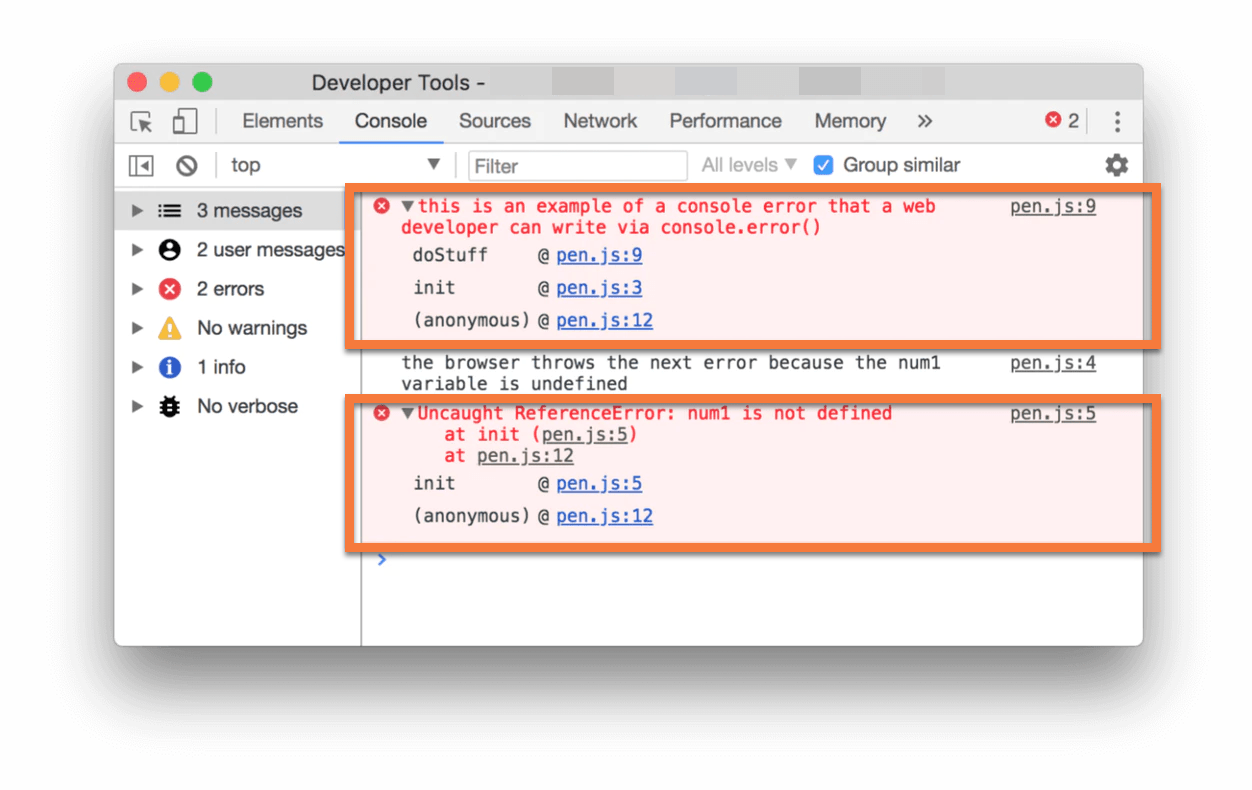Open the top context dropdown
The image size is (1252, 790).
click(335, 165)
